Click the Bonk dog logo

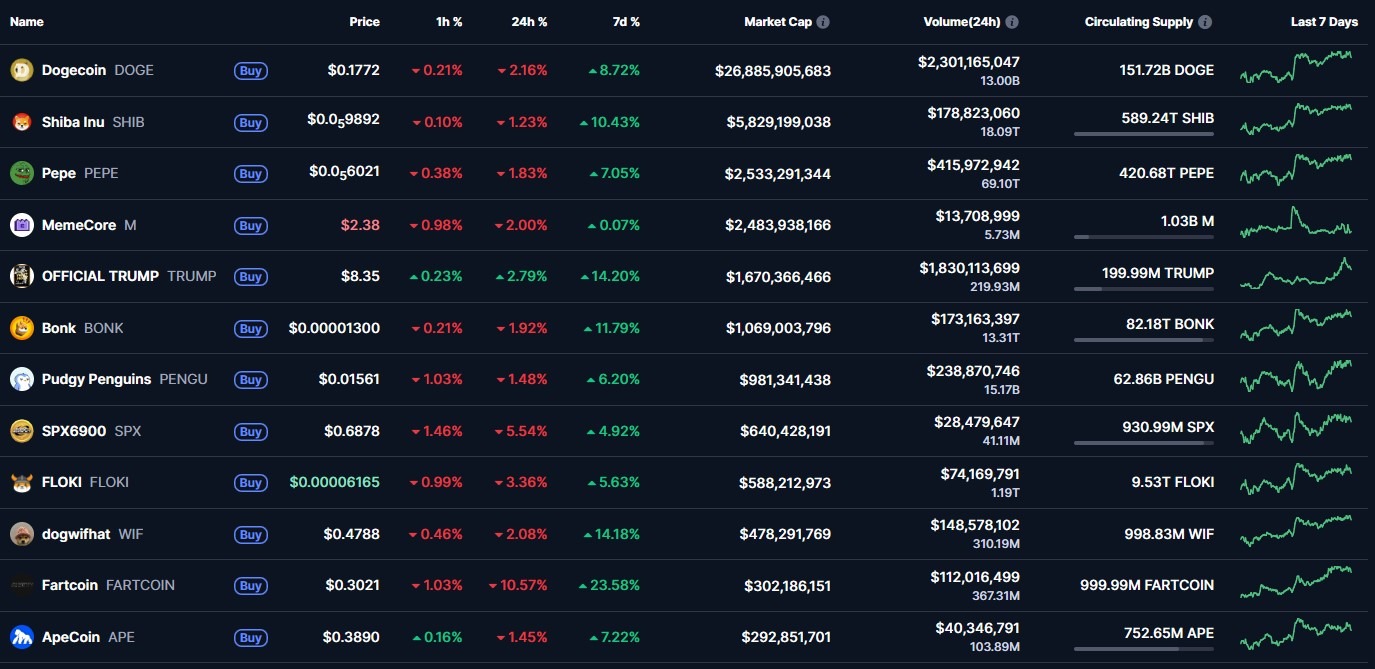21,327
